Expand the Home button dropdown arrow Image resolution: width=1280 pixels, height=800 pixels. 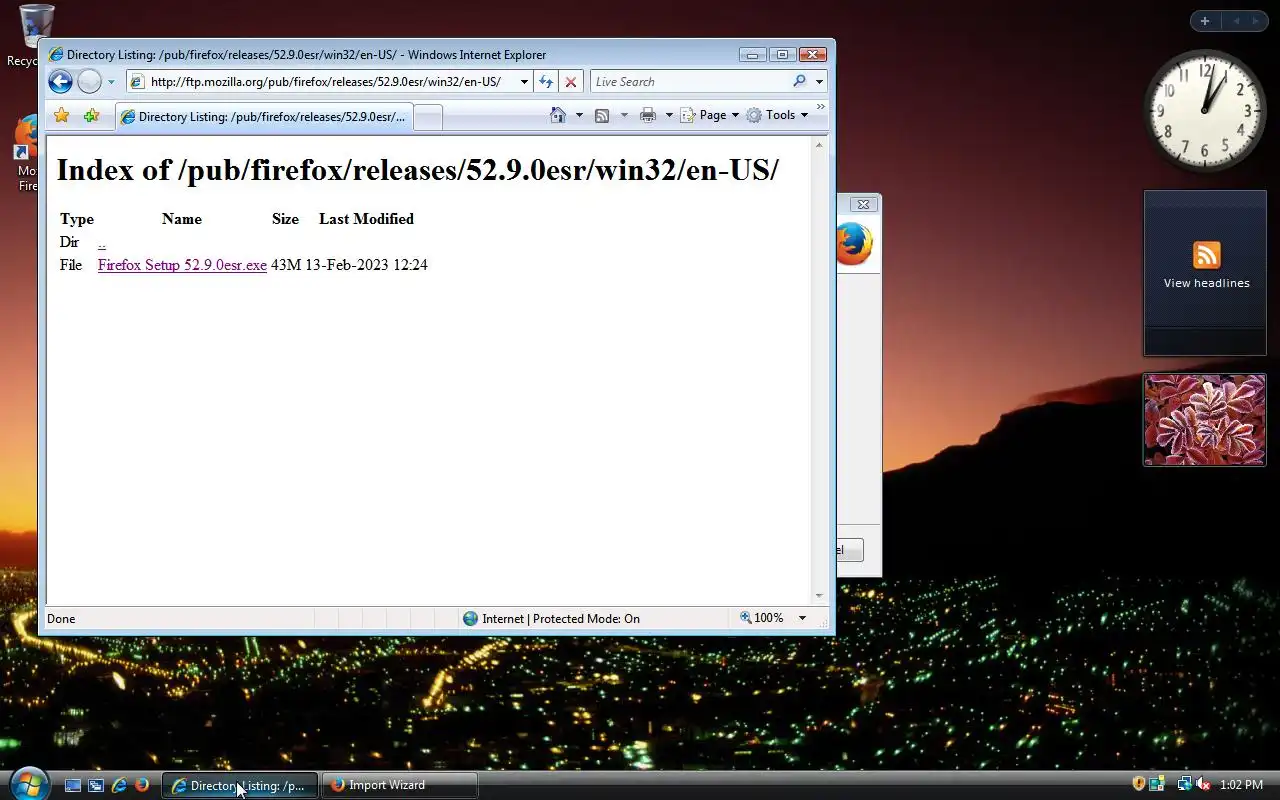[579, 115]
